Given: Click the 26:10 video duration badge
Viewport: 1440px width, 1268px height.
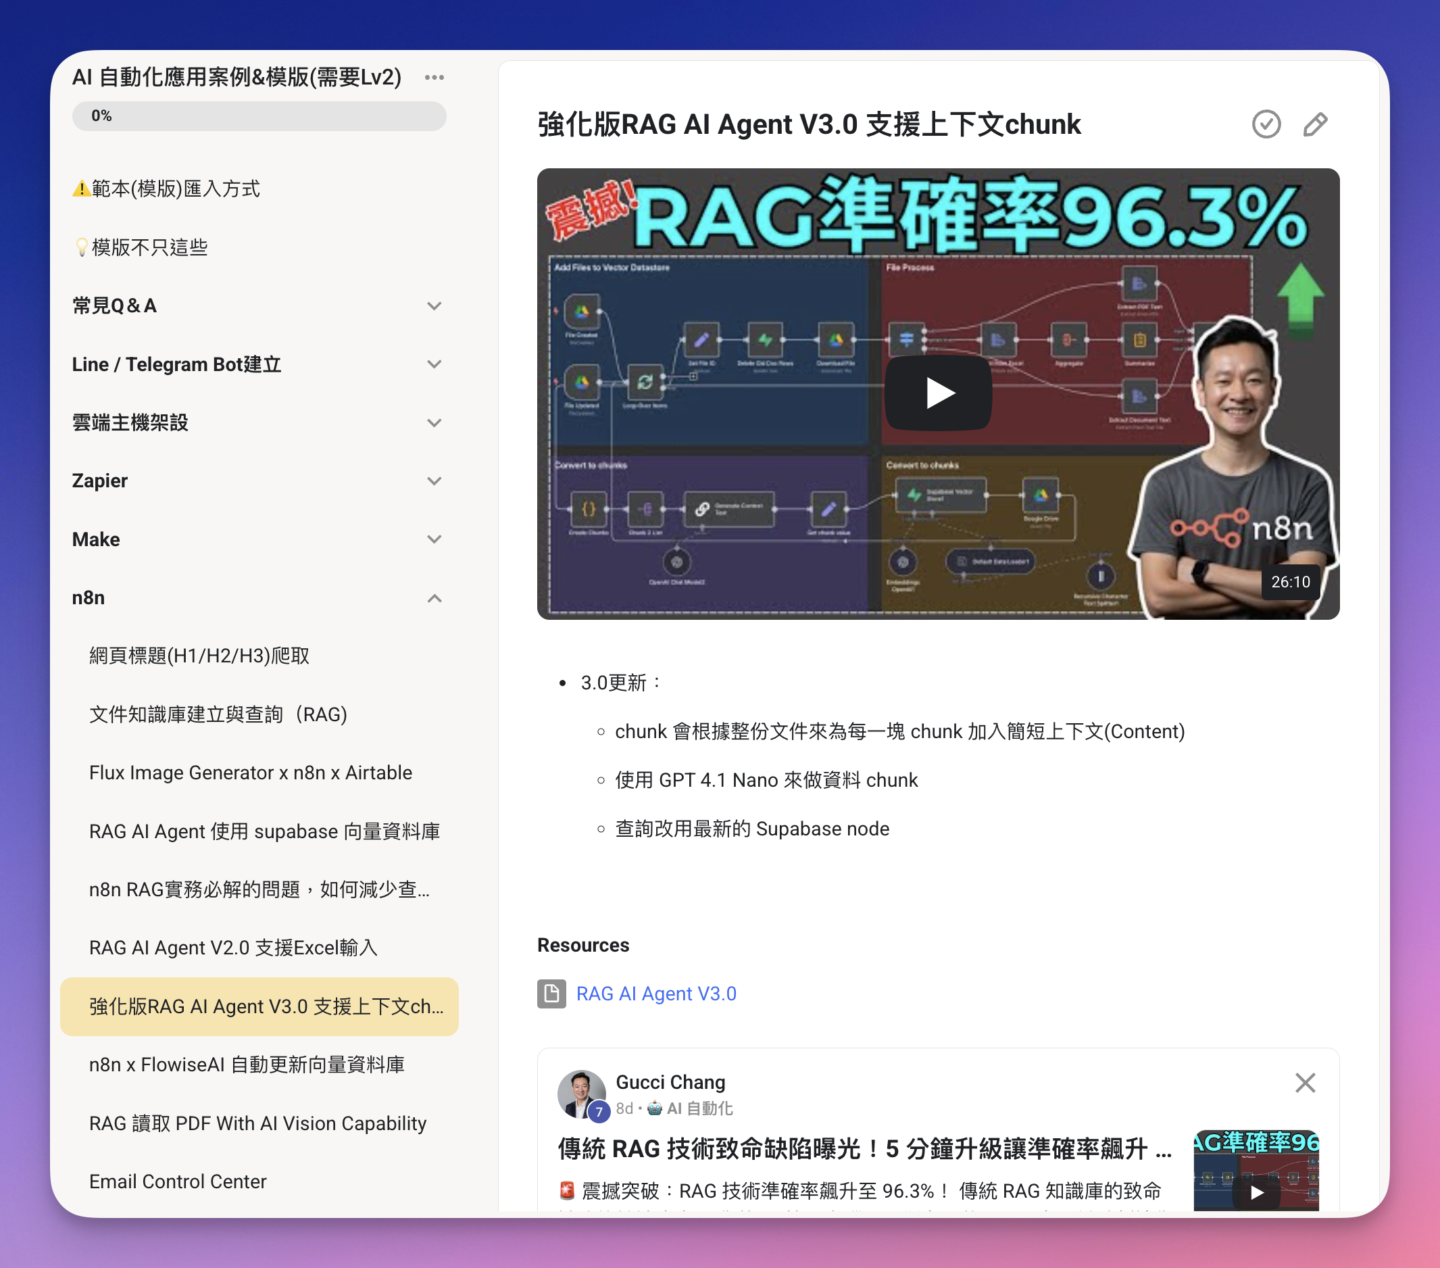Looking at the screenshot, I should (x=1290, y=582).
